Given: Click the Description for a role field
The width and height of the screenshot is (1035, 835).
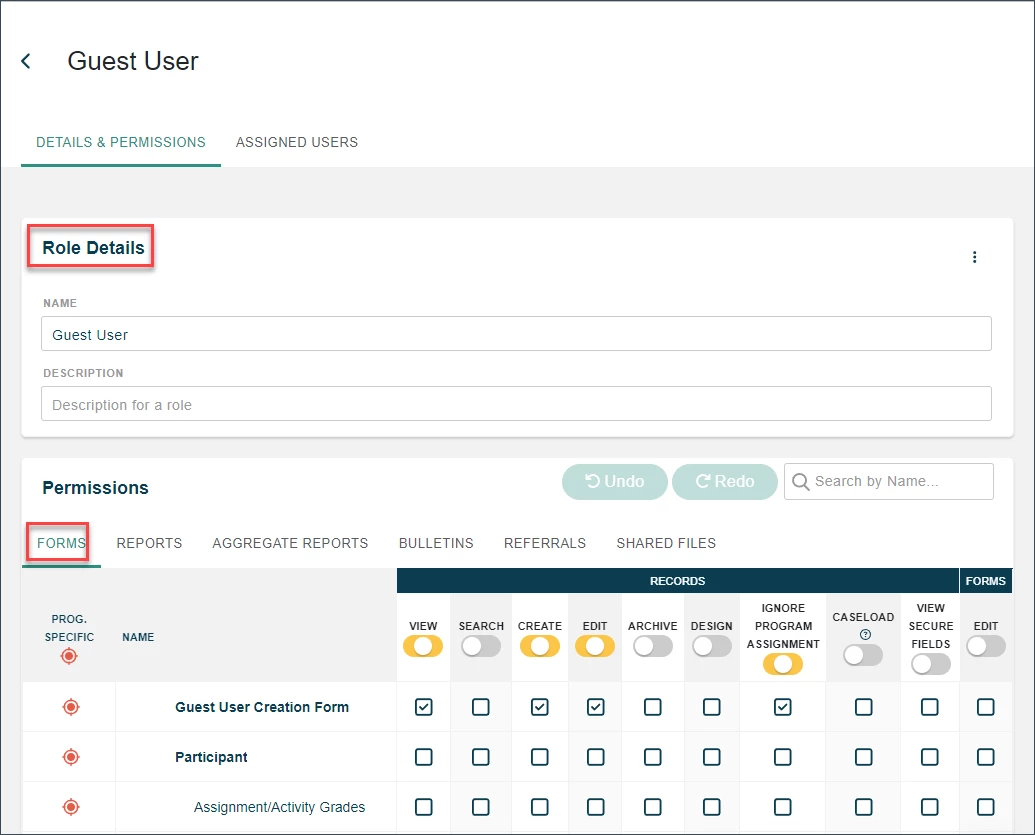Looking at the screenshot, I should pyautogui.click(x=516, y=404).
